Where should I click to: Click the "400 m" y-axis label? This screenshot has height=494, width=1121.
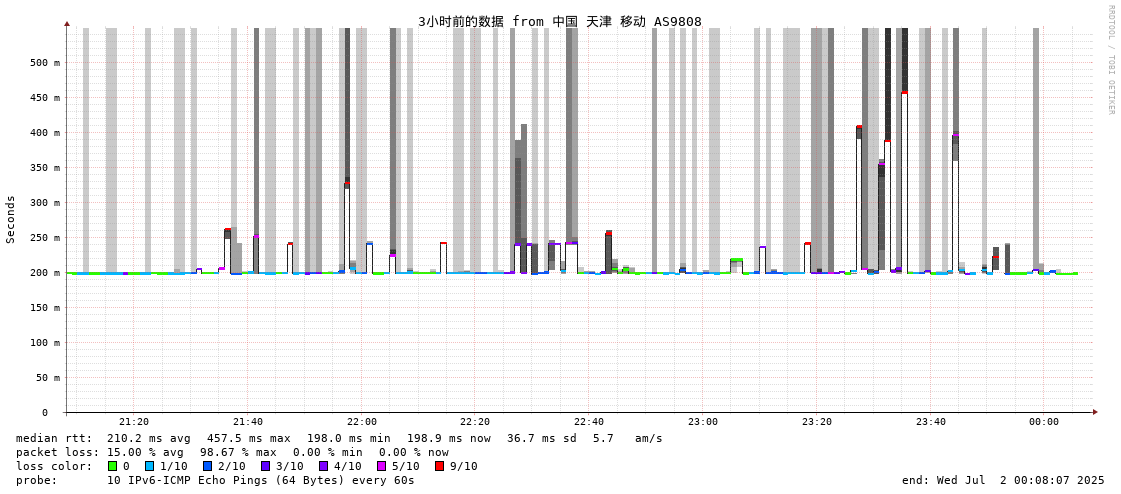pos(44,133)
